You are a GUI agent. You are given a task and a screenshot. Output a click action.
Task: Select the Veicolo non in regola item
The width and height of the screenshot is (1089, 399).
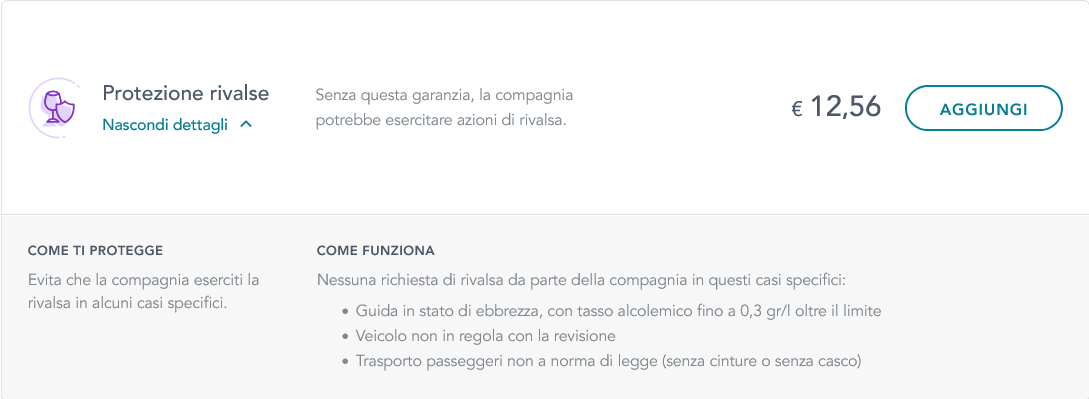[x=485, y=336]
